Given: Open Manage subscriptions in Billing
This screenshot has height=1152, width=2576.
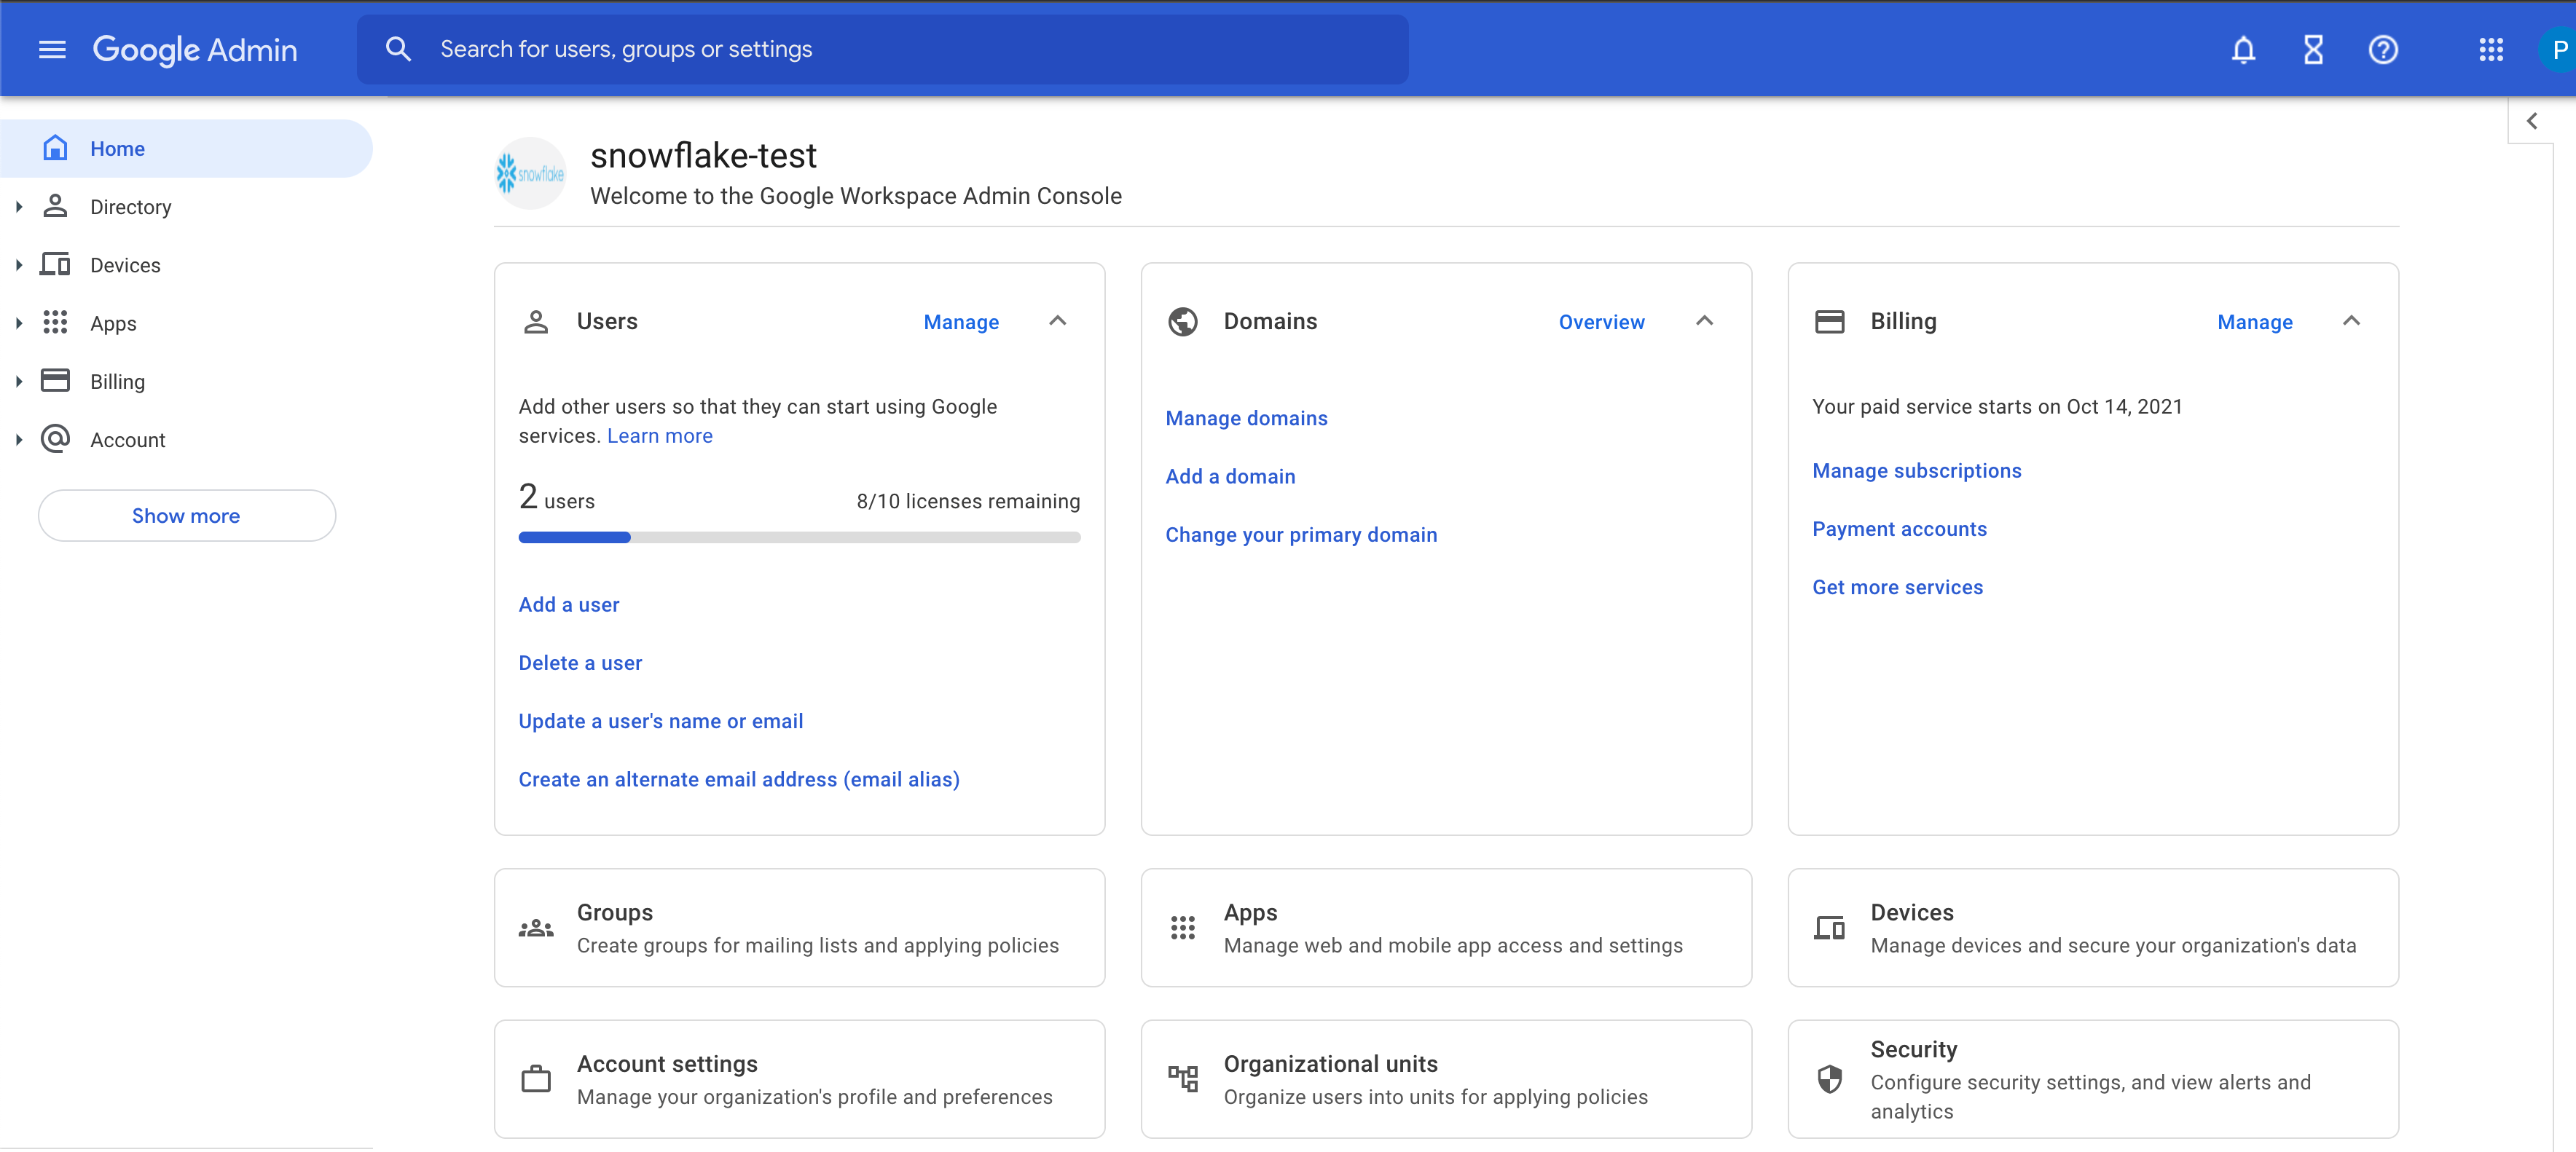Looking at the screenshot, I should click(1916, 470).
